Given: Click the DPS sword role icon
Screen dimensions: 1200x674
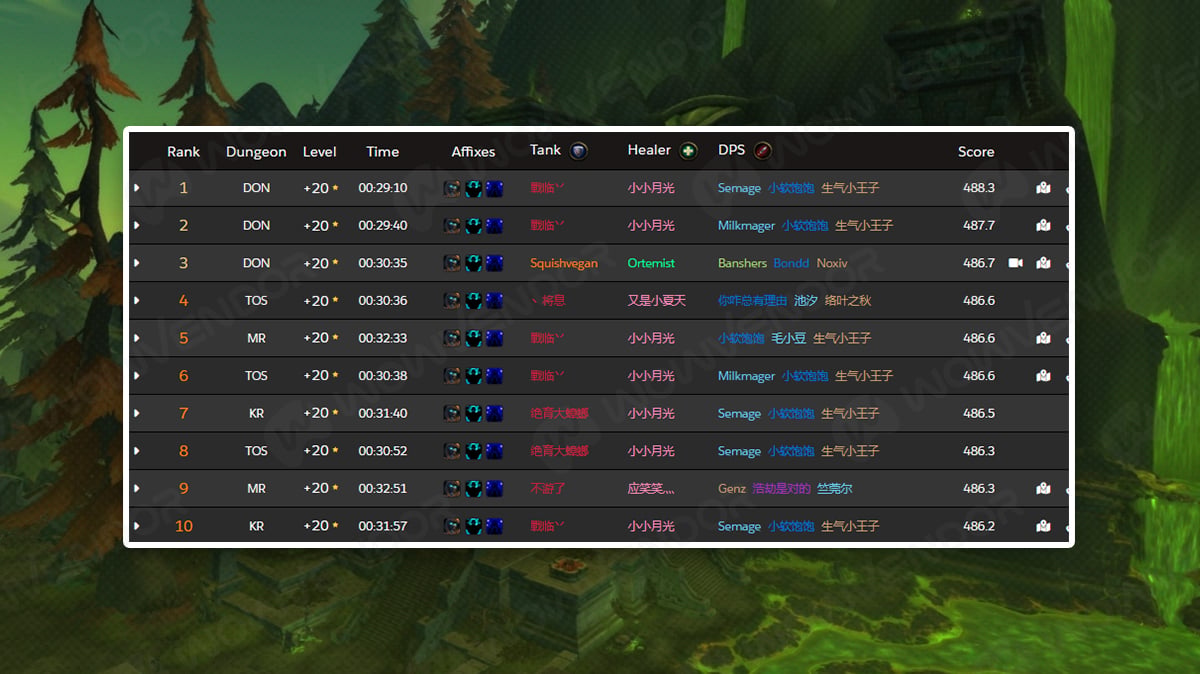Looking at the screenshot, I should pyautogui.click(x=763, y=151).
